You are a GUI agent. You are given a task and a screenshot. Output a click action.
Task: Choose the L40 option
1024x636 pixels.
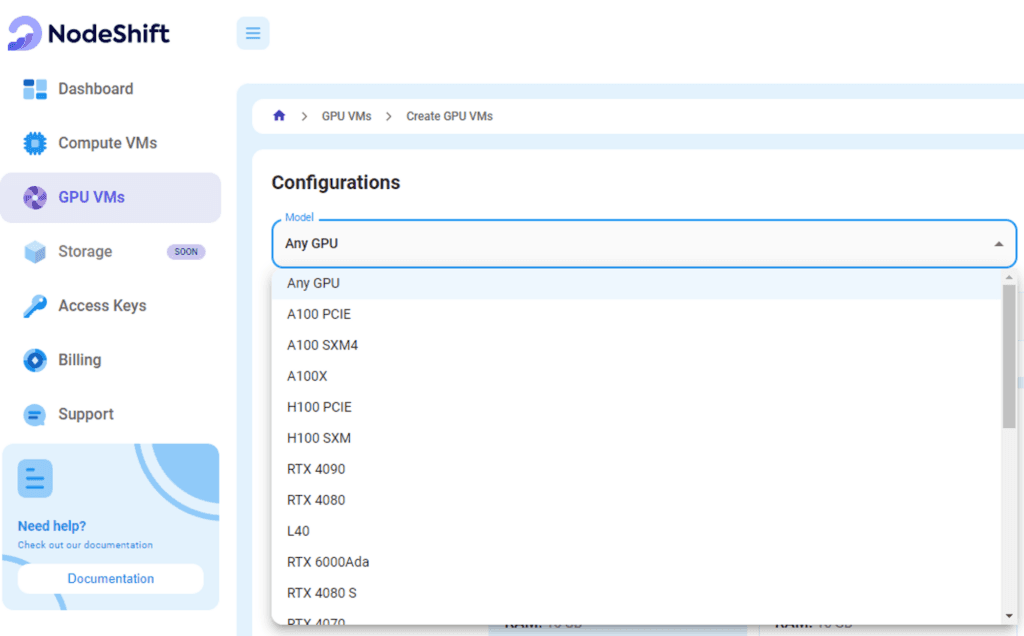pos(637,532)
